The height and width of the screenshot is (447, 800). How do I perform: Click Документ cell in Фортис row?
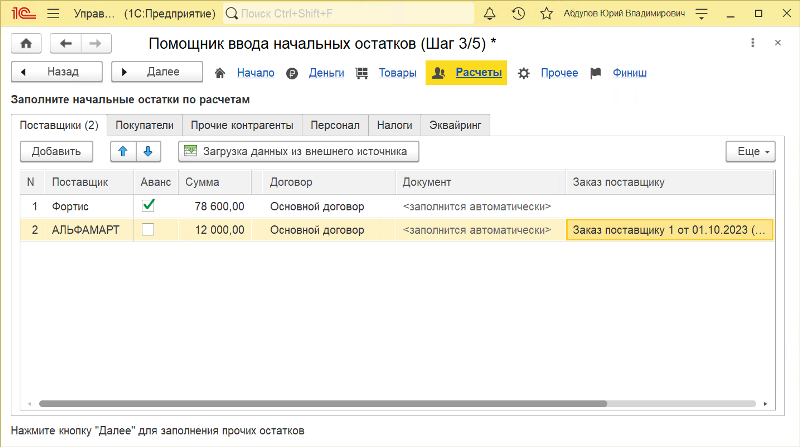point(480,206)
